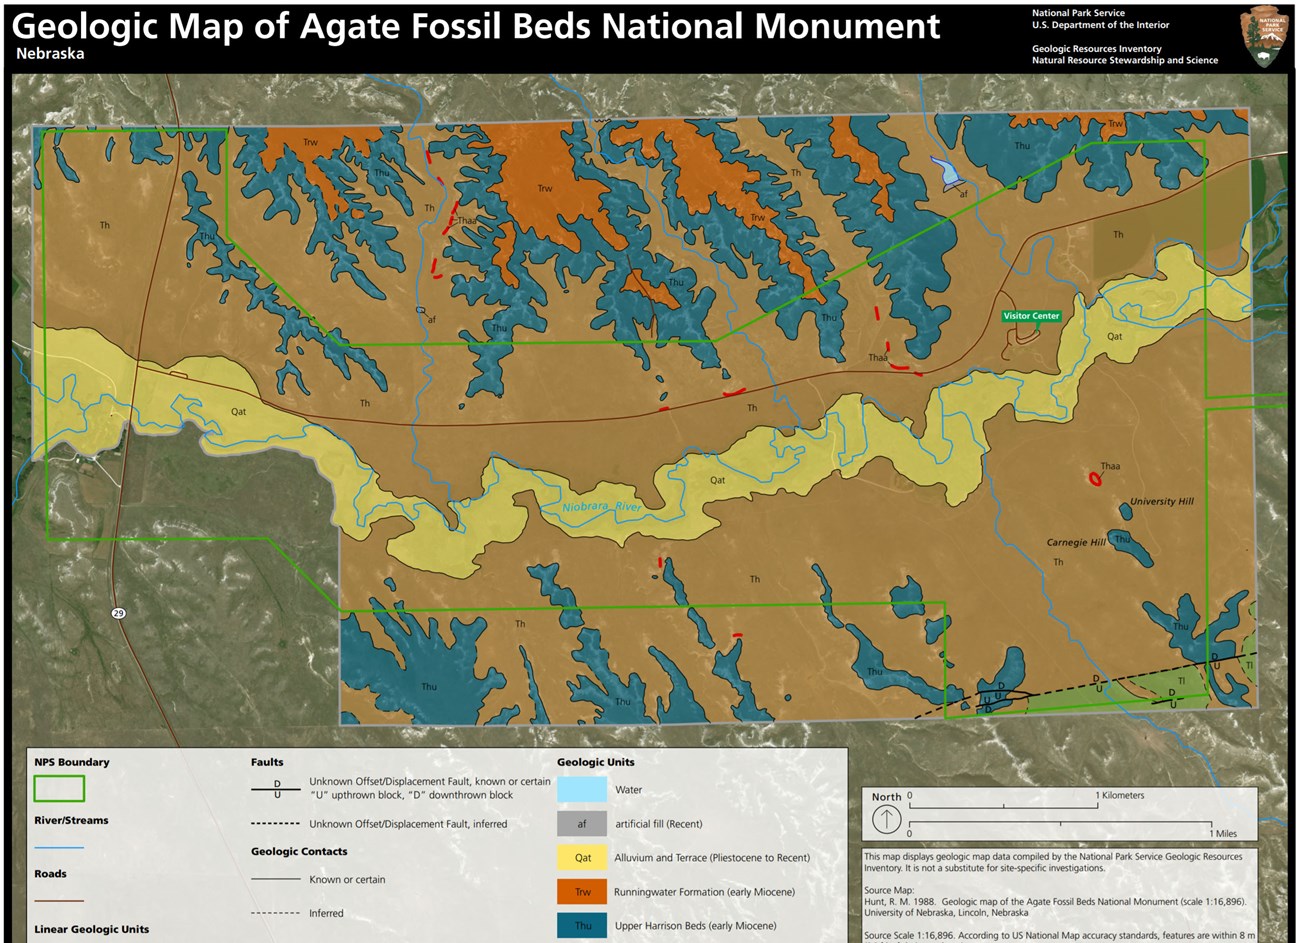This screenshot has width=1300, height=943.
Task: Click the red Thaa circle near University Hill
Action: [1095, 480]
